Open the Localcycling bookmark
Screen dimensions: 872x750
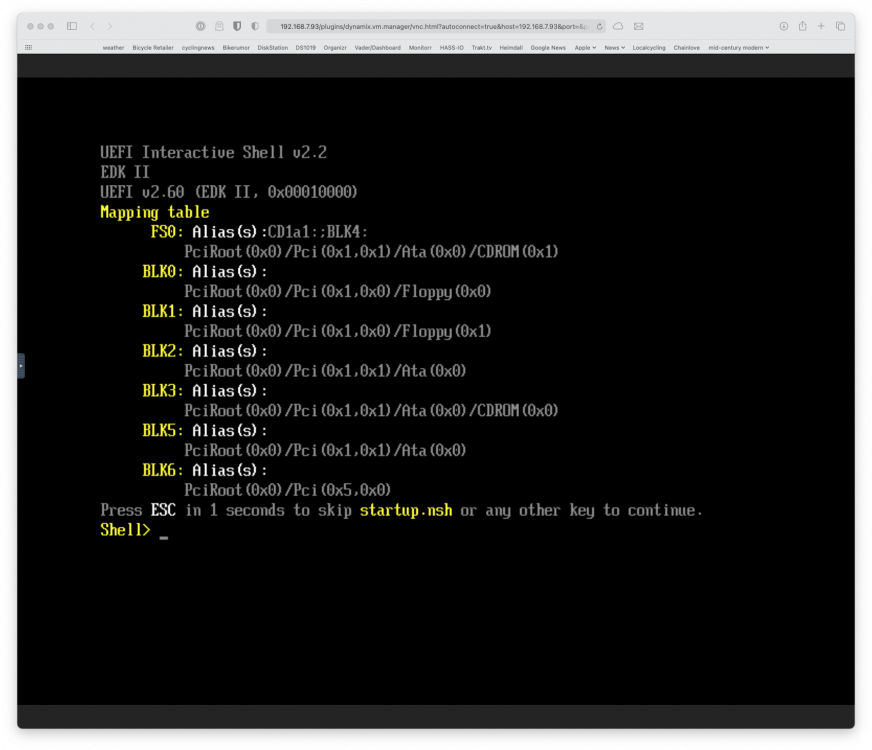click(648, 48)
